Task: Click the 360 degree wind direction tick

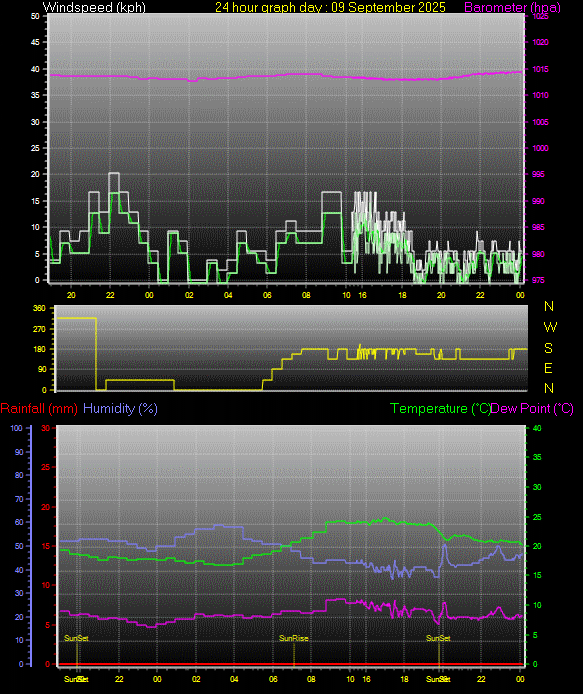Action: pos(39,308)
